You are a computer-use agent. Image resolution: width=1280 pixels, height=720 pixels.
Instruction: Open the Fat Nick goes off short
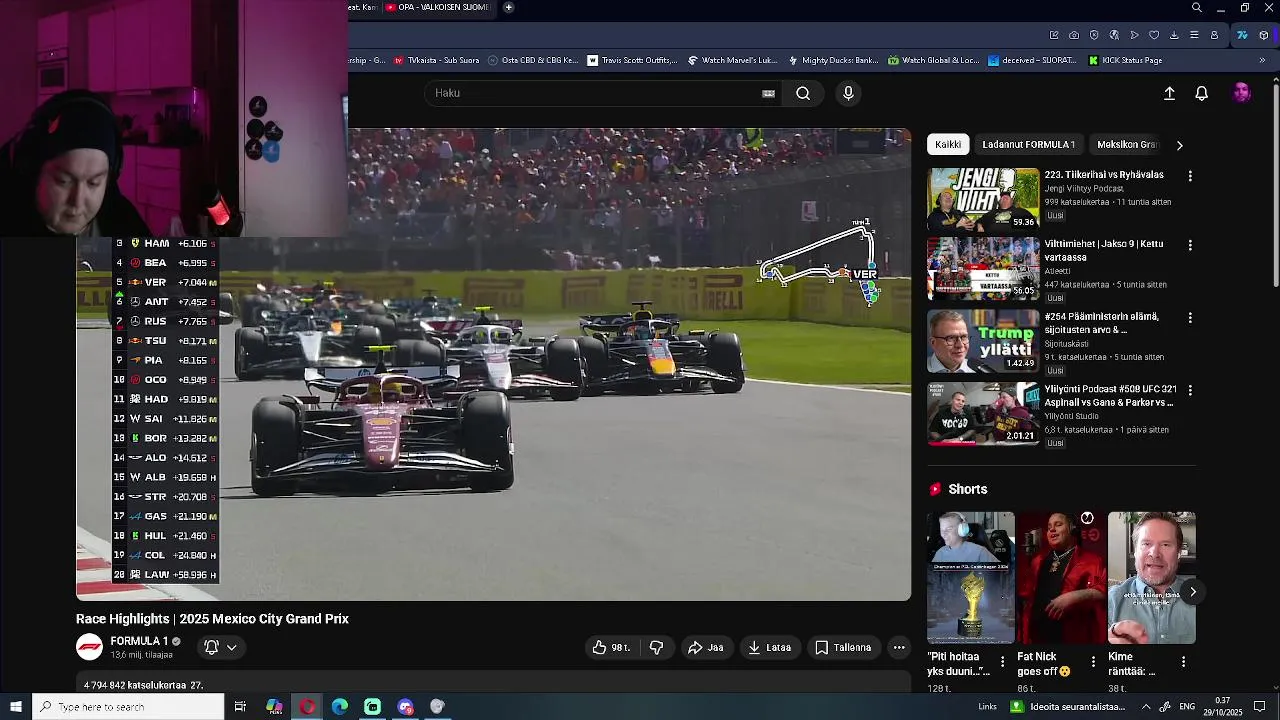[x=1061, y=578]
